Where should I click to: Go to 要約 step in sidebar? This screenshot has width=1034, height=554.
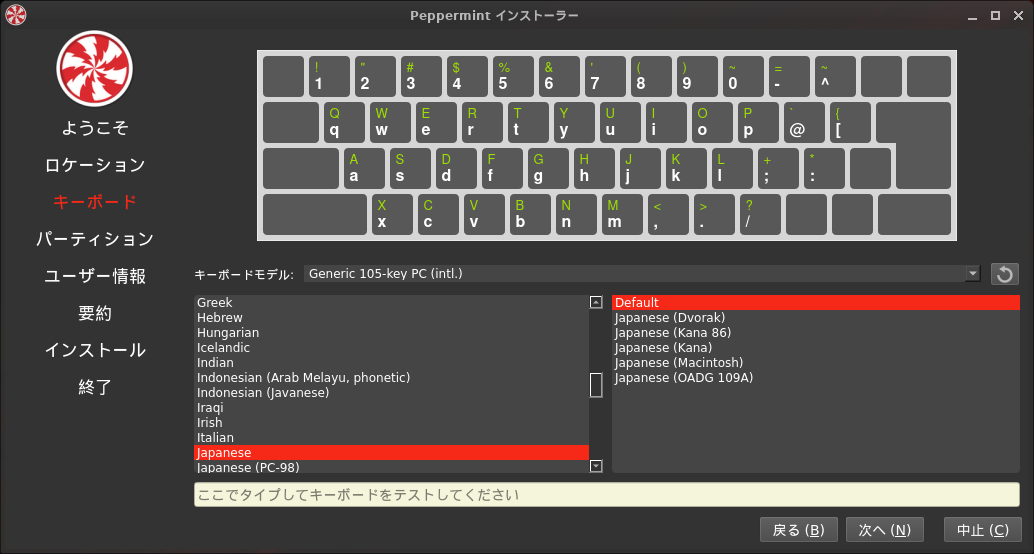coord(95,313)
